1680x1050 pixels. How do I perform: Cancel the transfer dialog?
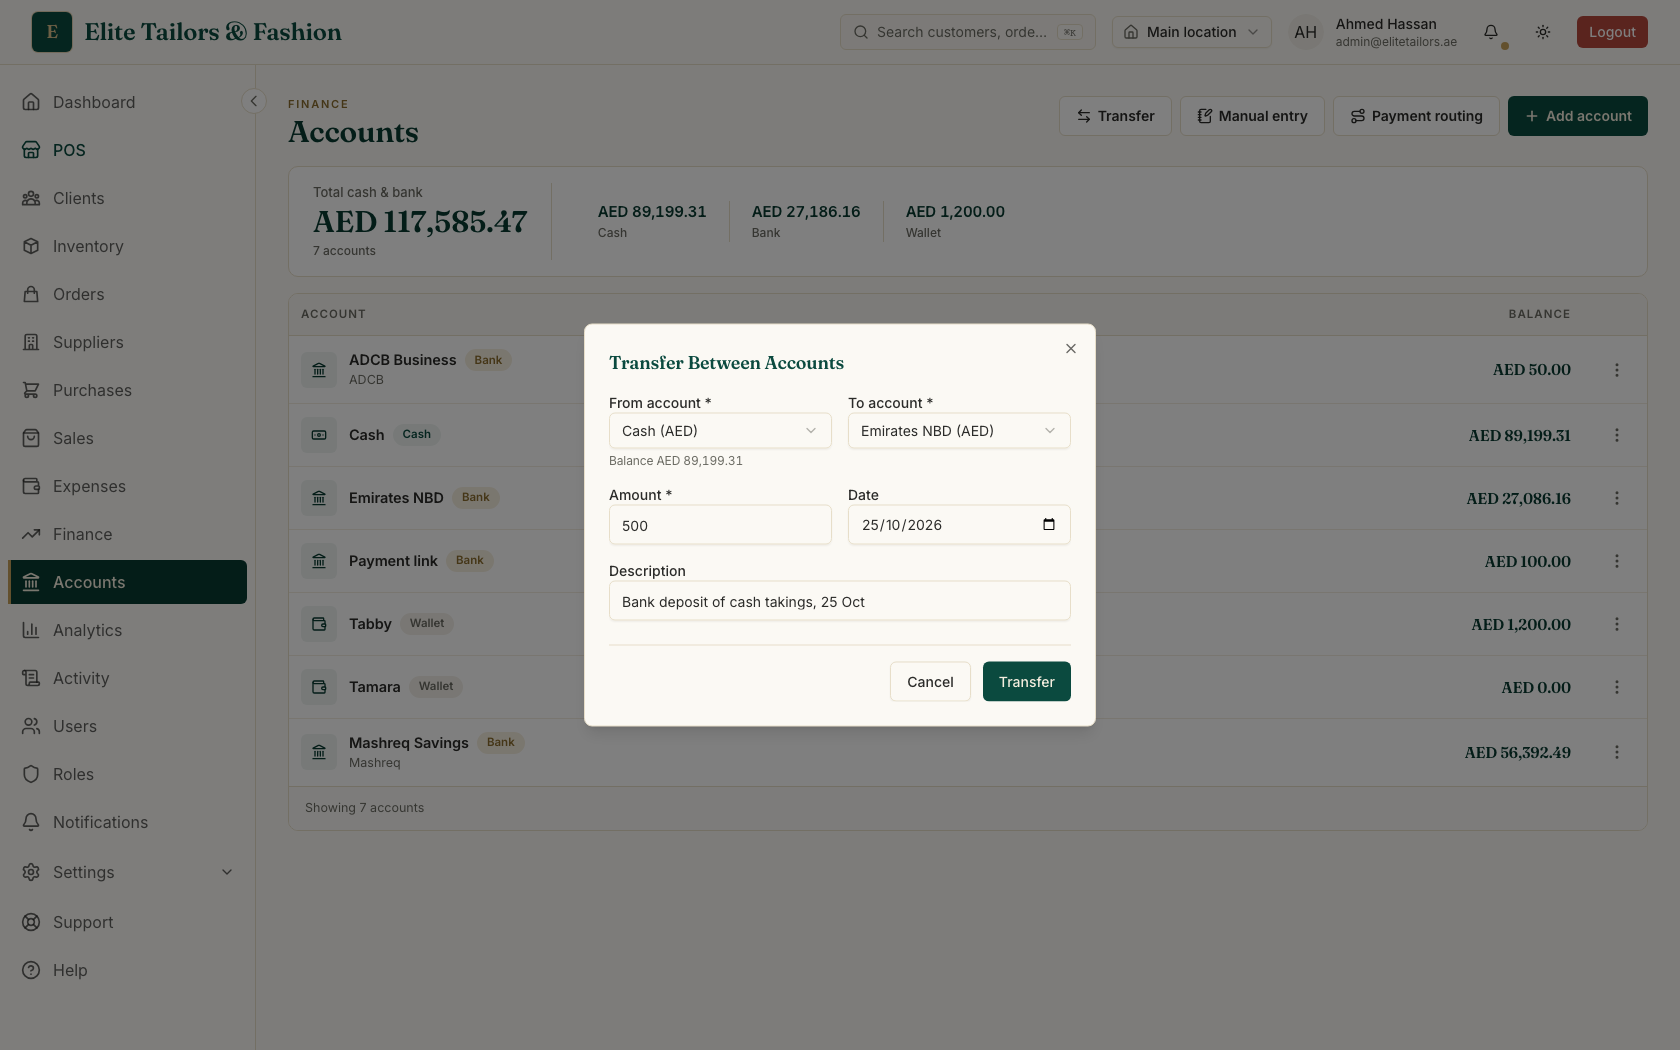click(930, 682)
